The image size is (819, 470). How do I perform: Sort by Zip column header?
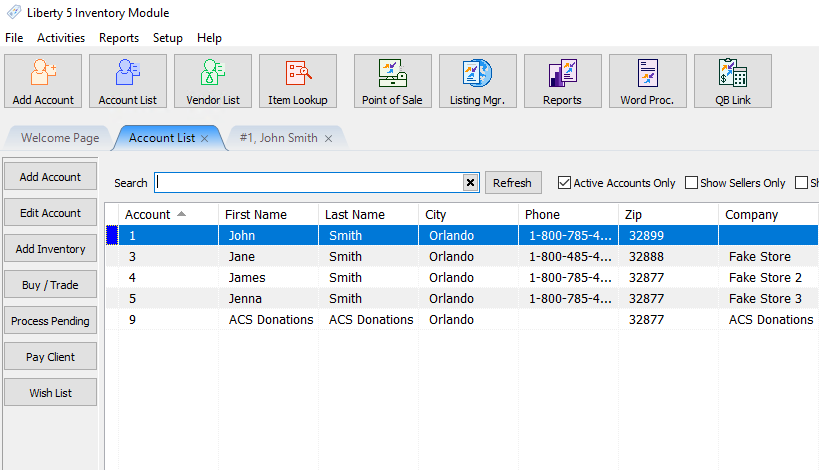coord(669,214)
